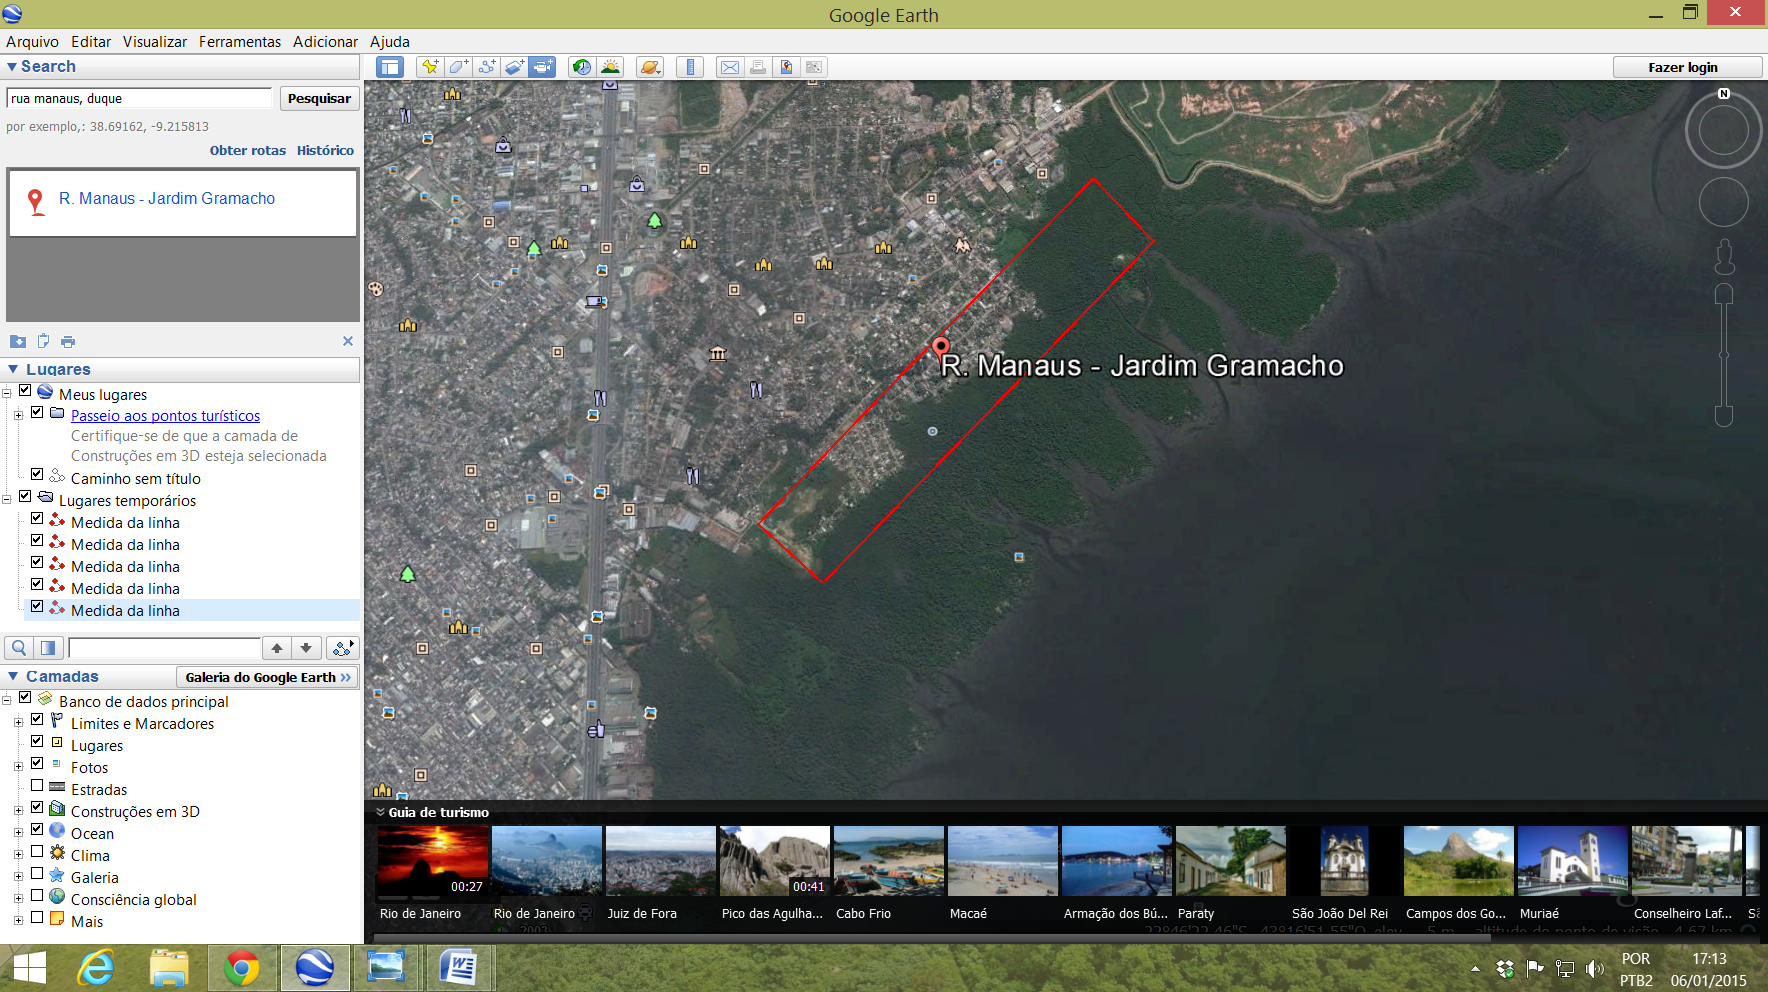
Task: Collapse the Search panel triangle
Action: point(12,67)
